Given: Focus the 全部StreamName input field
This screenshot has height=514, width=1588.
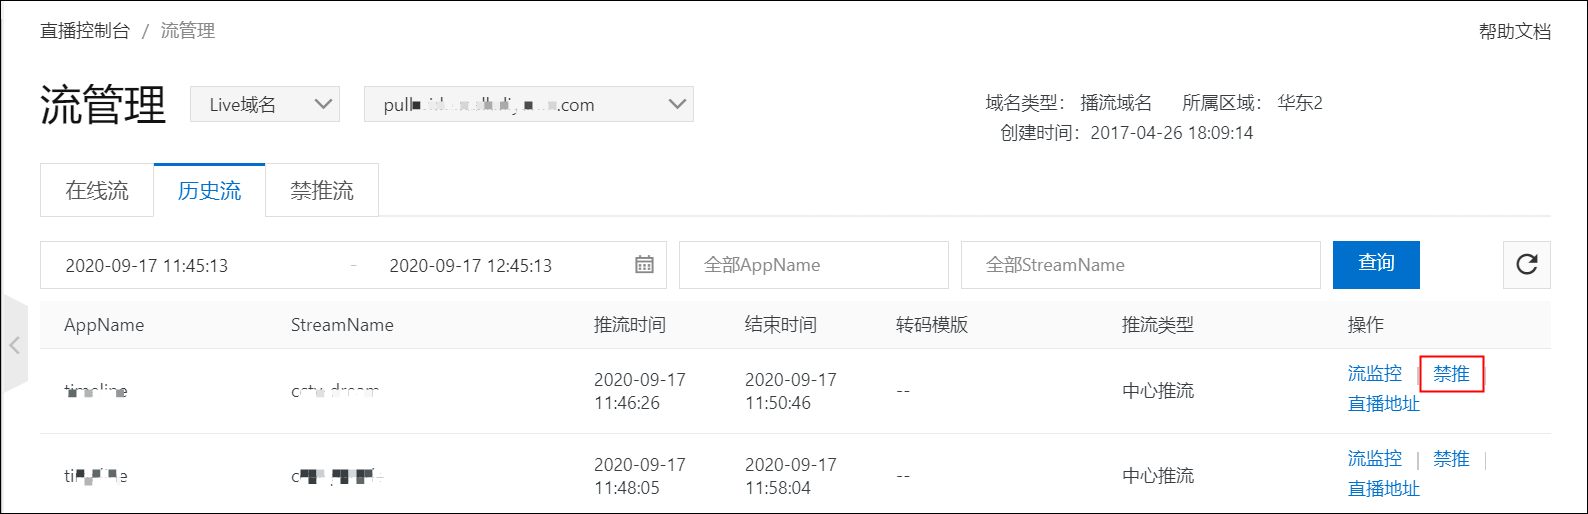Looking at the screenshot, I should 1141,265.
